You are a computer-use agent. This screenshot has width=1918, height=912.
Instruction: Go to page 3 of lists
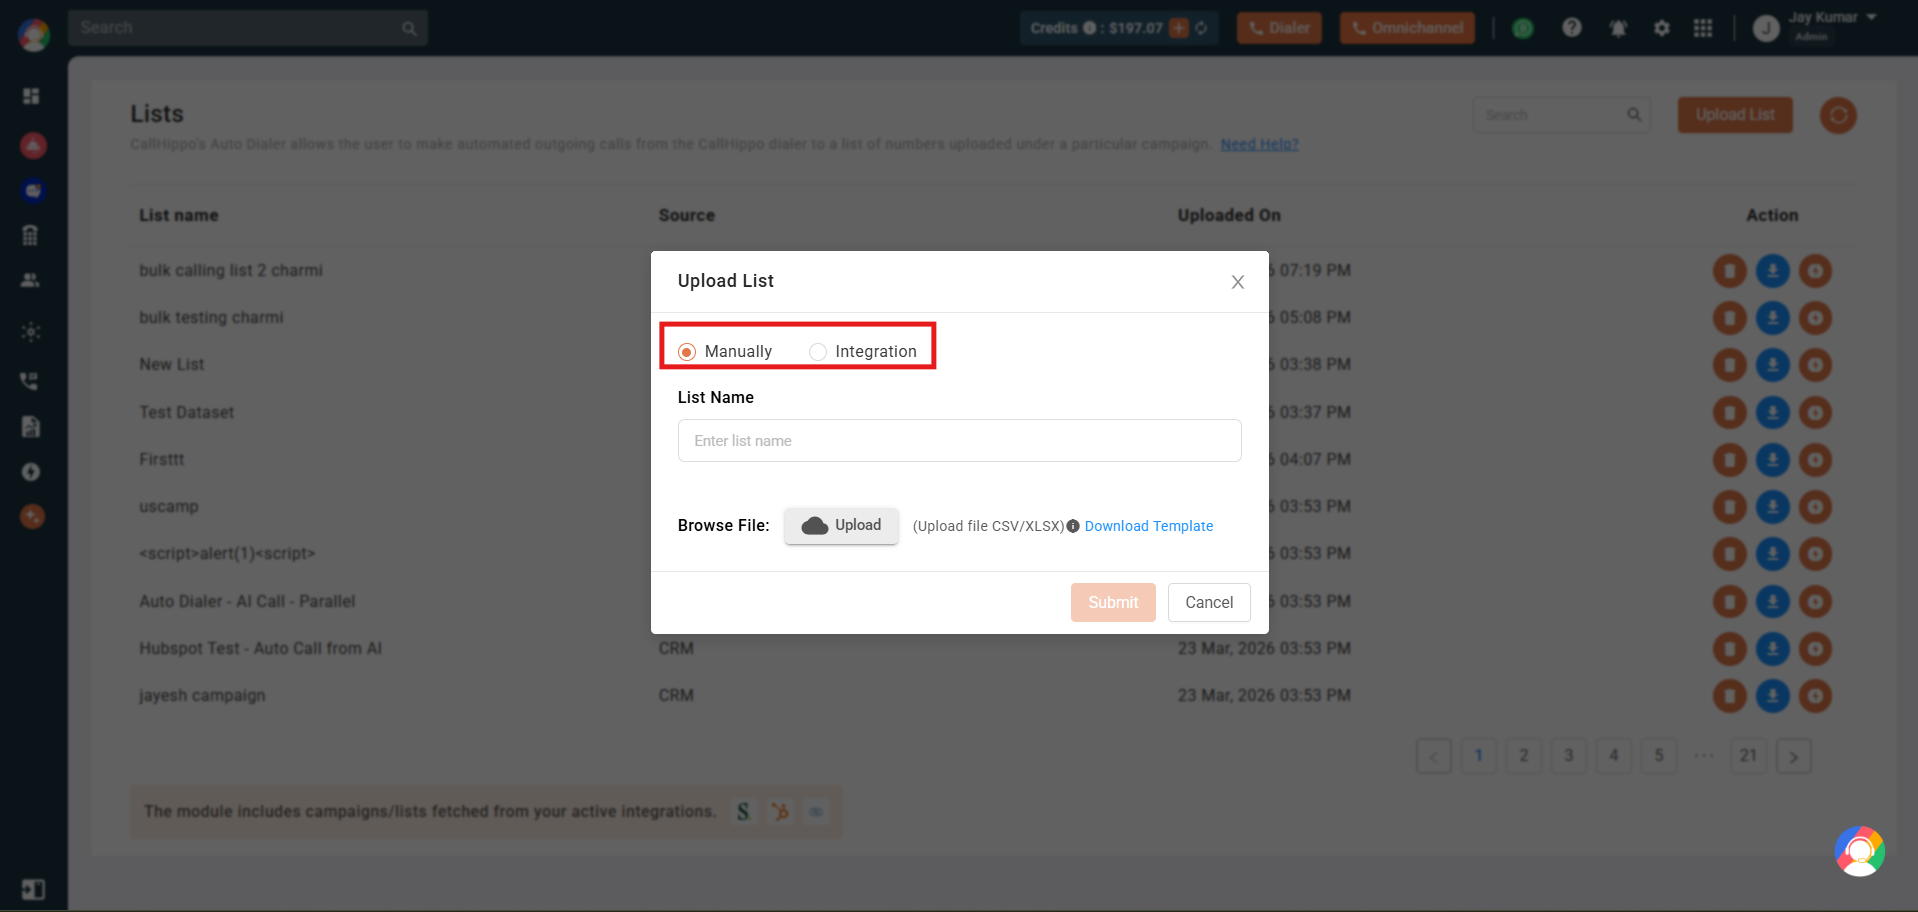click(1568, 756)
